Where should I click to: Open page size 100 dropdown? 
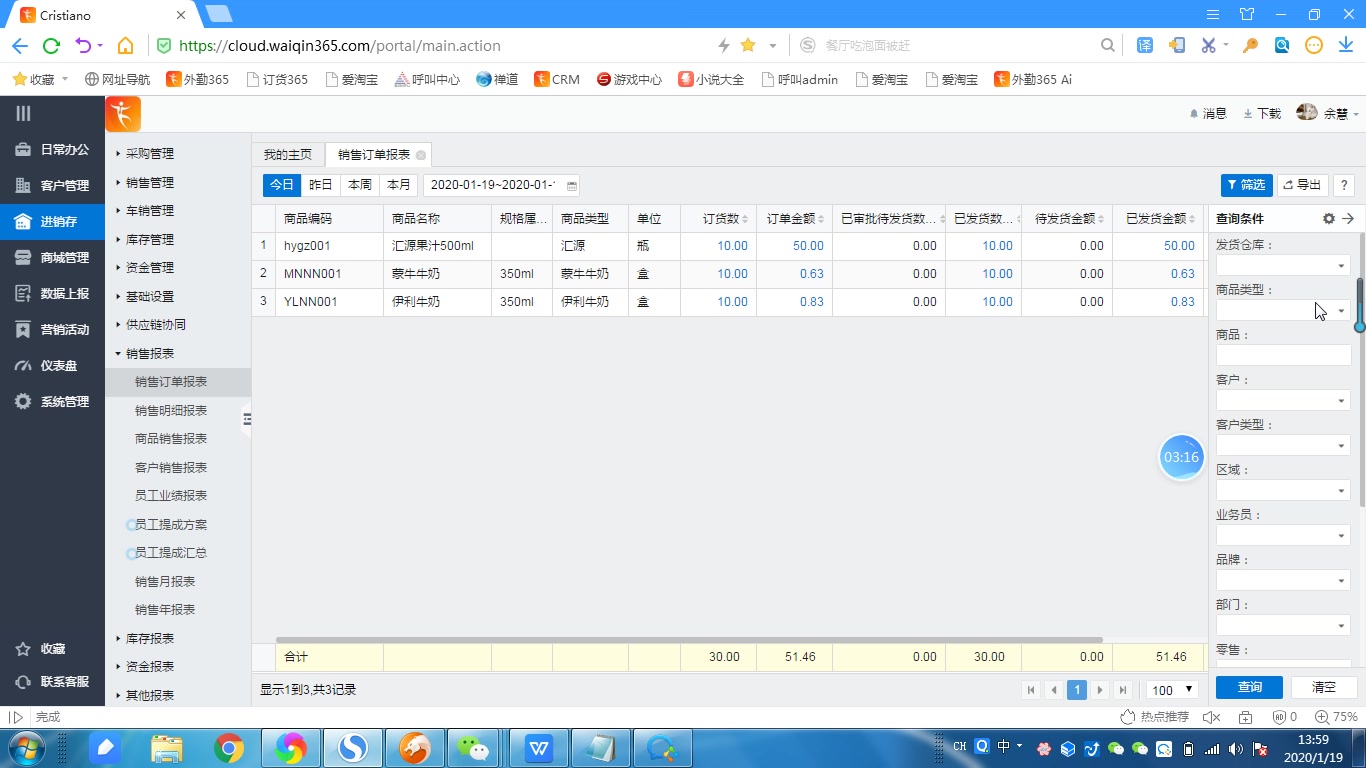click(x=1172, y=690)
